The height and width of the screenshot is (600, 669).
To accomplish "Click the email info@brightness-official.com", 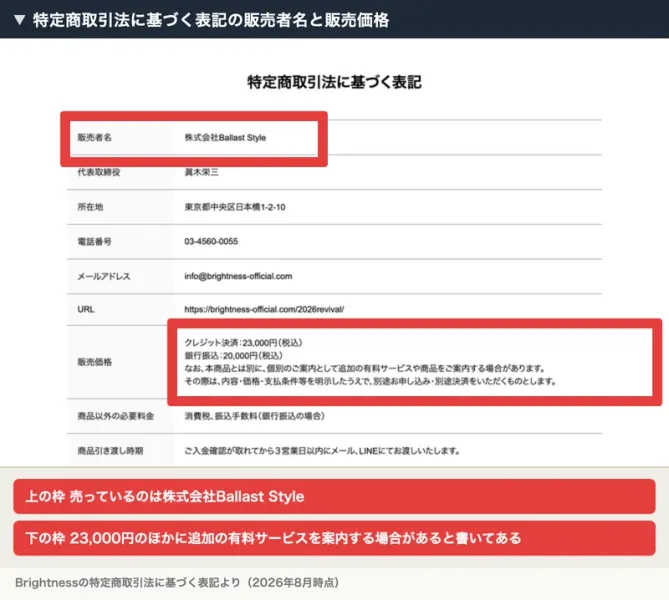I will click(x=238, y=276).
